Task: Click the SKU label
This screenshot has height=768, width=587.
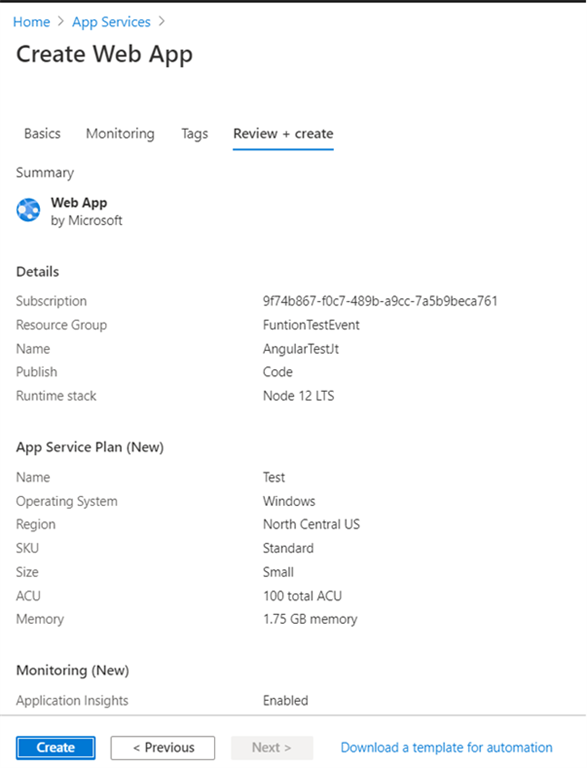Action: coord(27,548)
